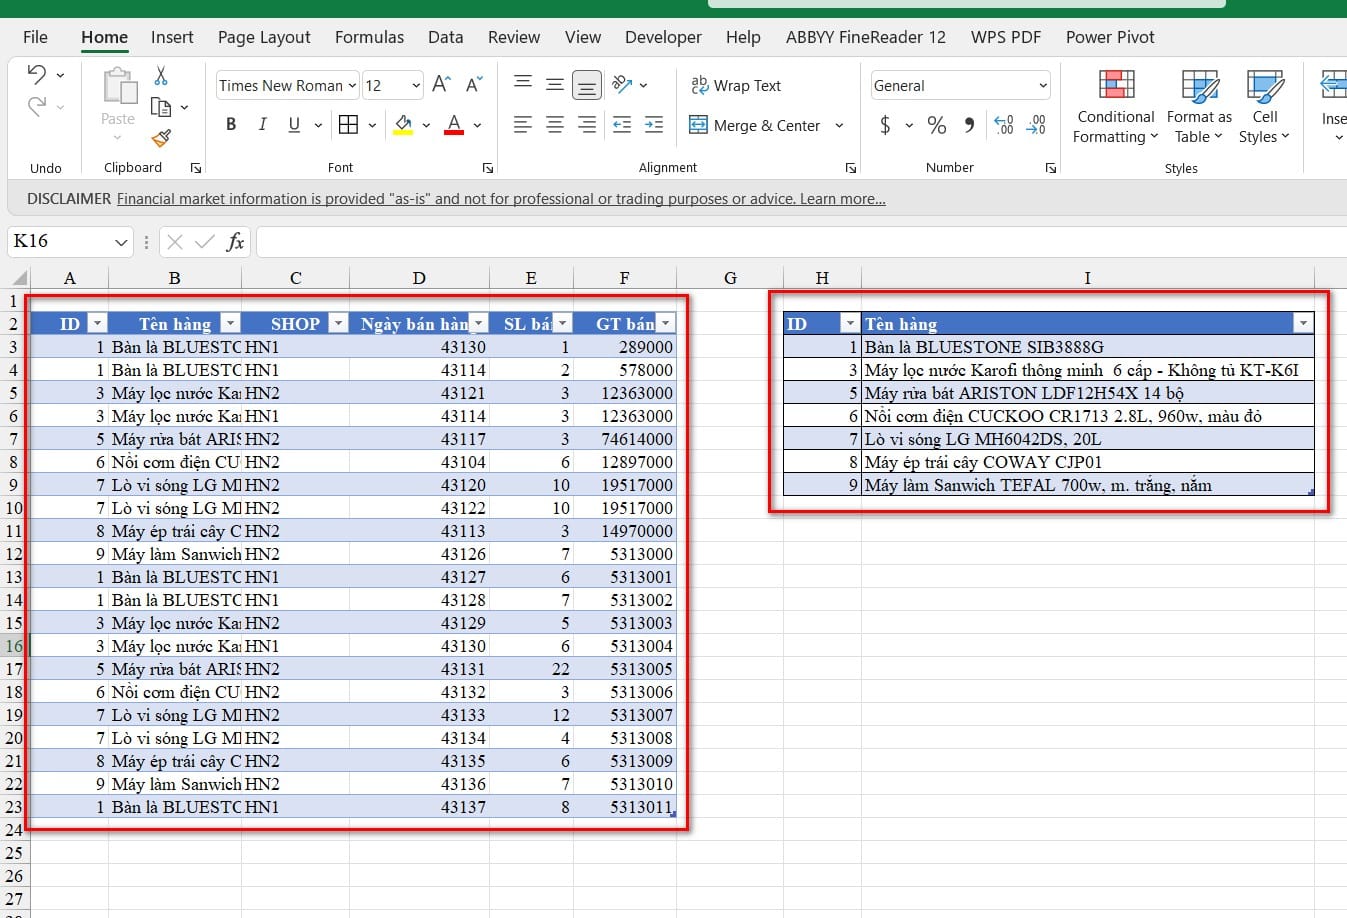The height and width of the screenshot is (918, 1347).
Task: Decrease font size with the smaller A
Action: point(474,85)
